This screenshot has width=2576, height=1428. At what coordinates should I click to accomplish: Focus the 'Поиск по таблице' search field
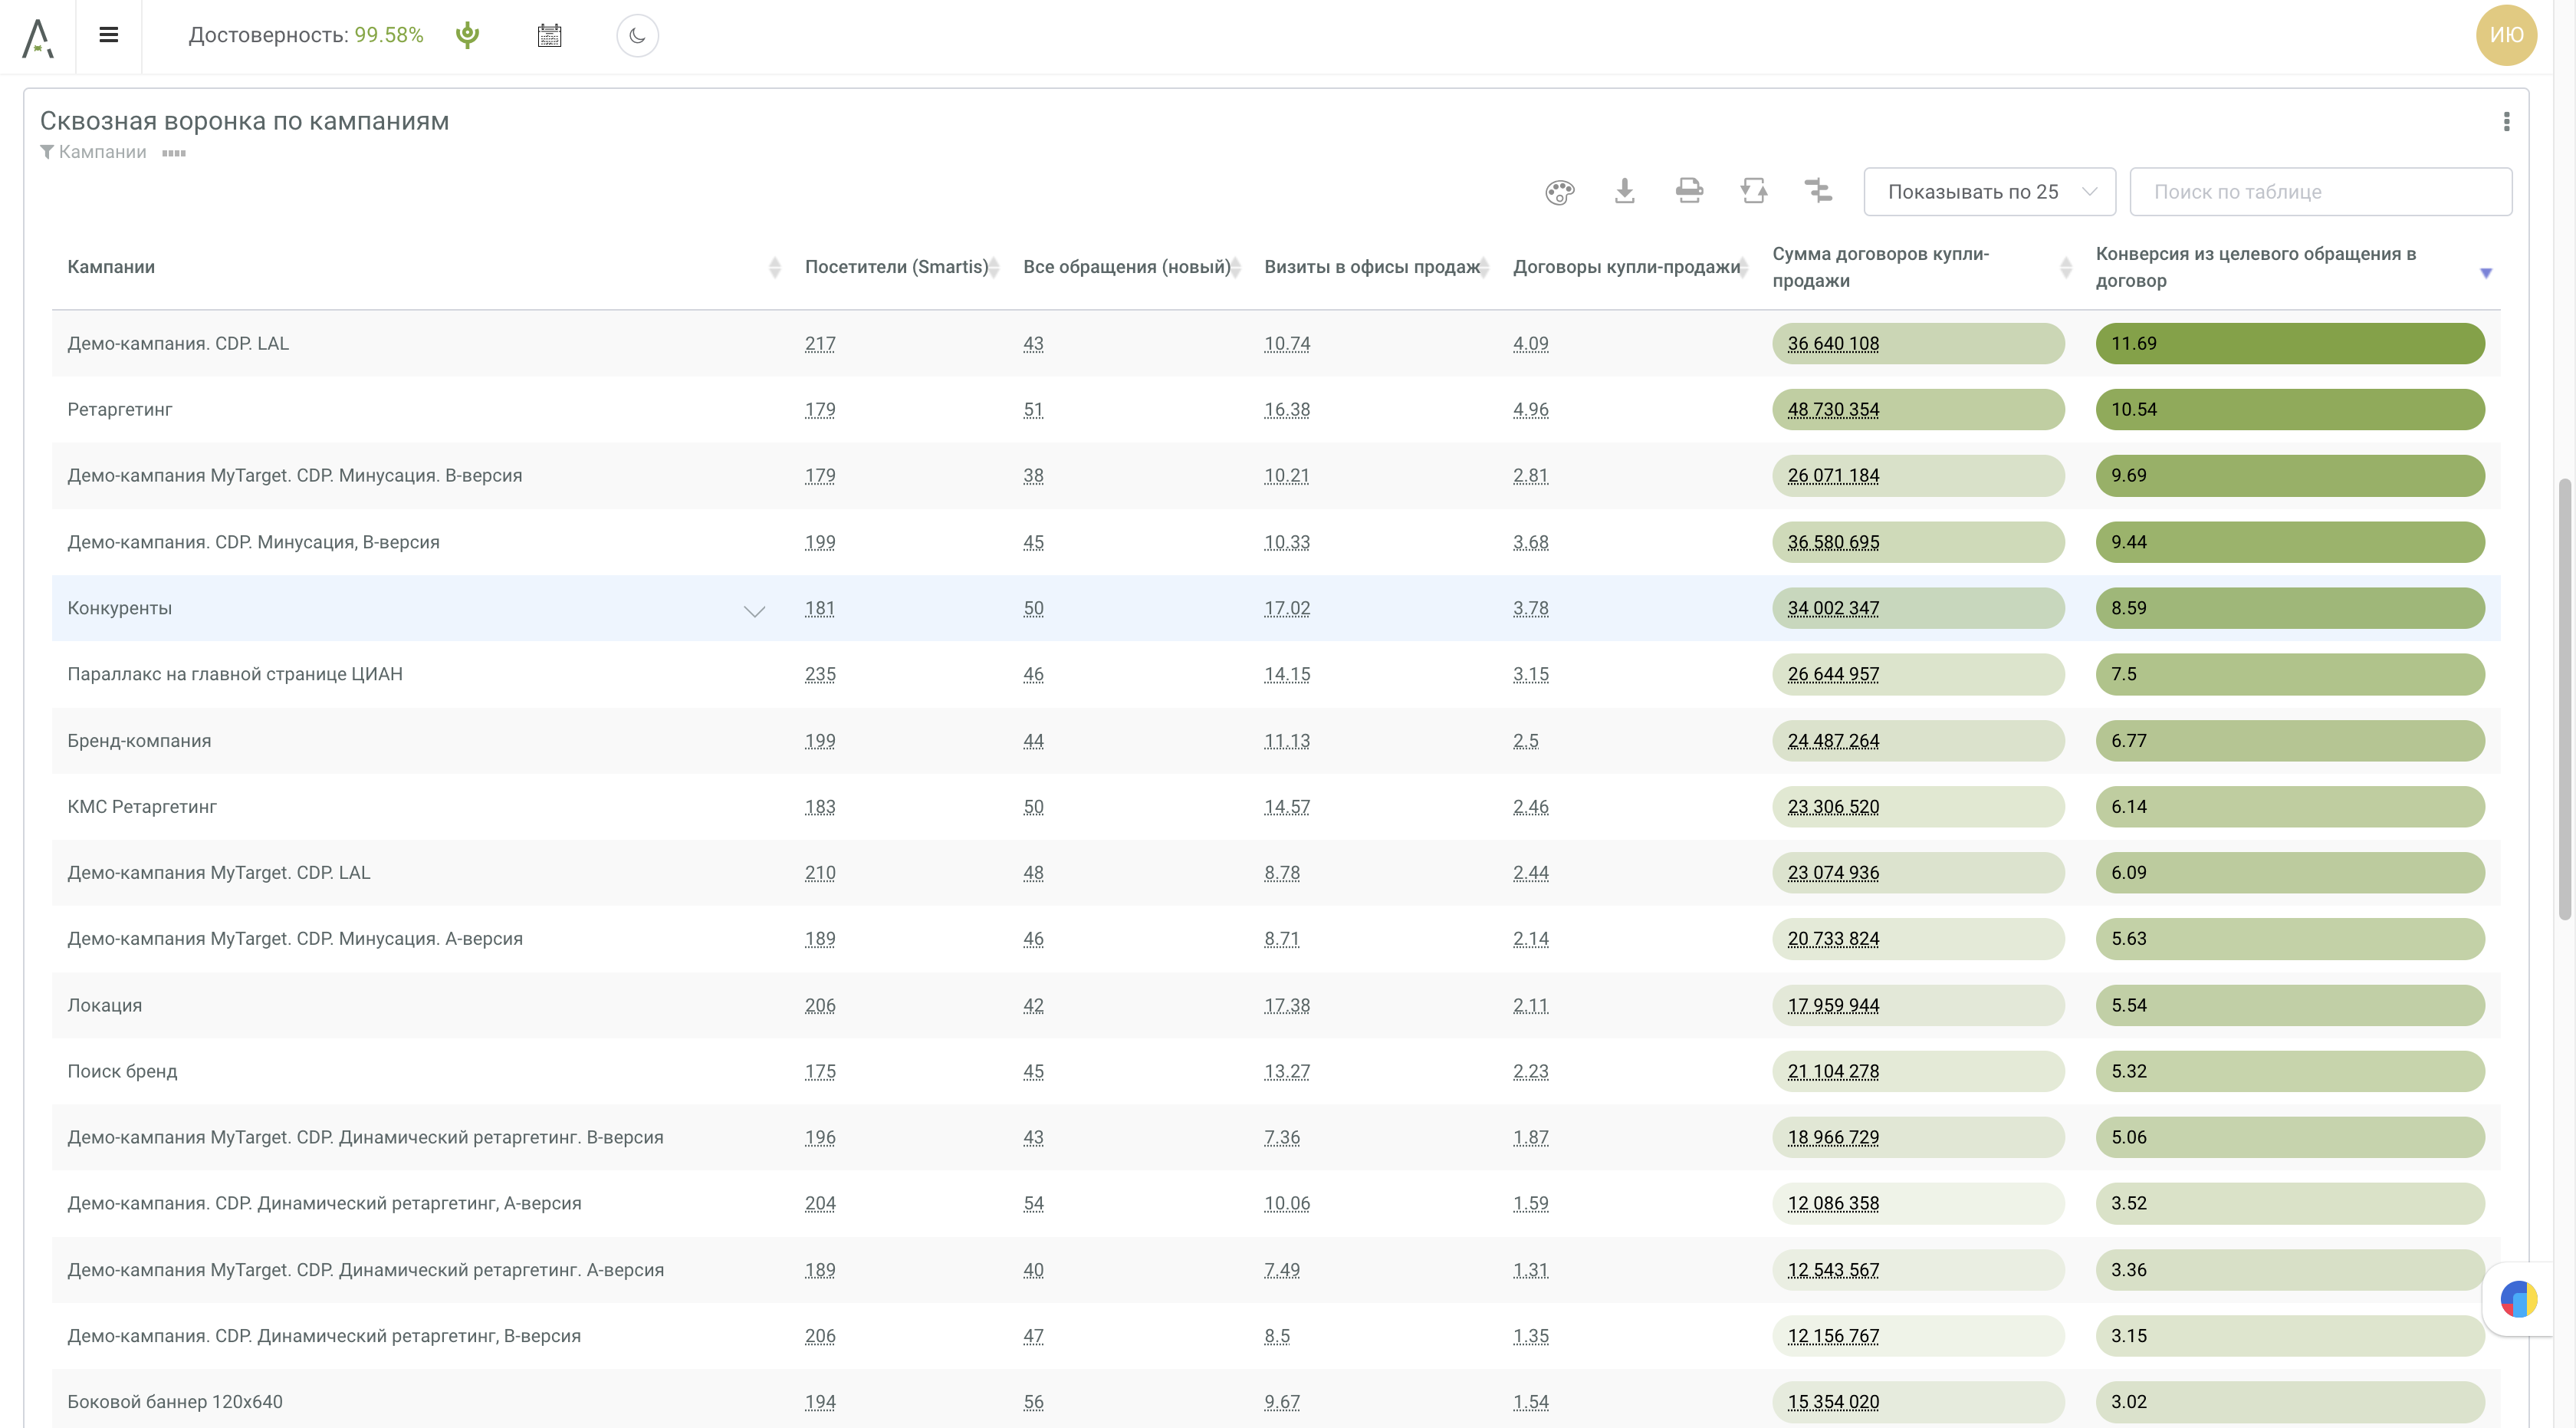point(2320,192)
